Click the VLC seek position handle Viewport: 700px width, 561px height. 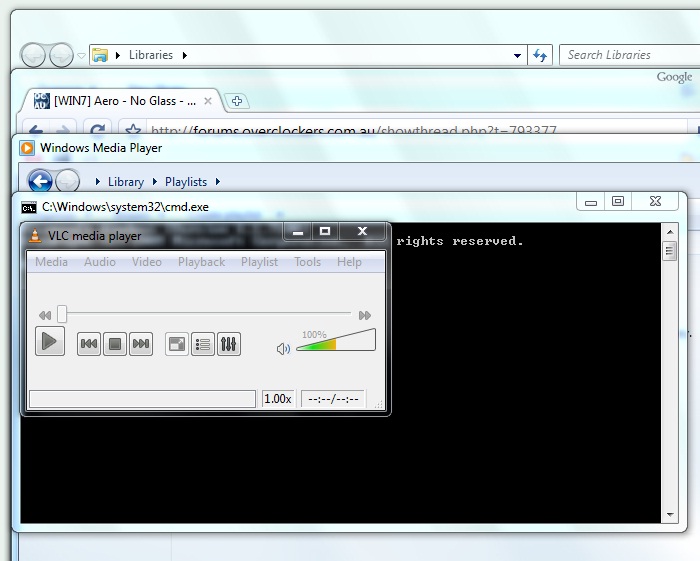62,314
